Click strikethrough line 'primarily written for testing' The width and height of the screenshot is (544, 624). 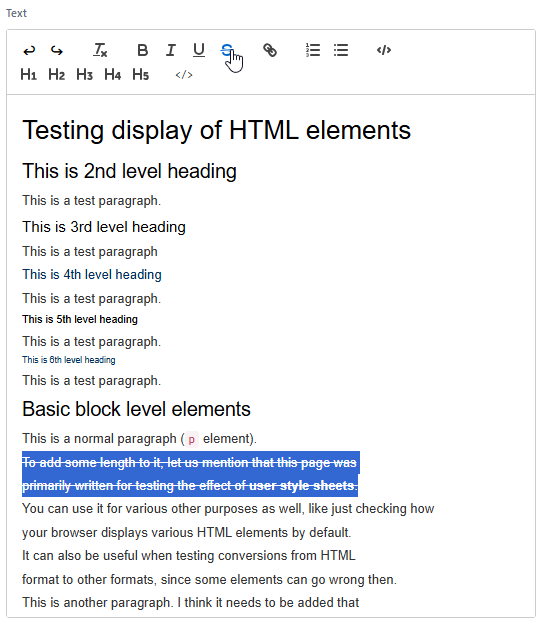pos(190,486)
